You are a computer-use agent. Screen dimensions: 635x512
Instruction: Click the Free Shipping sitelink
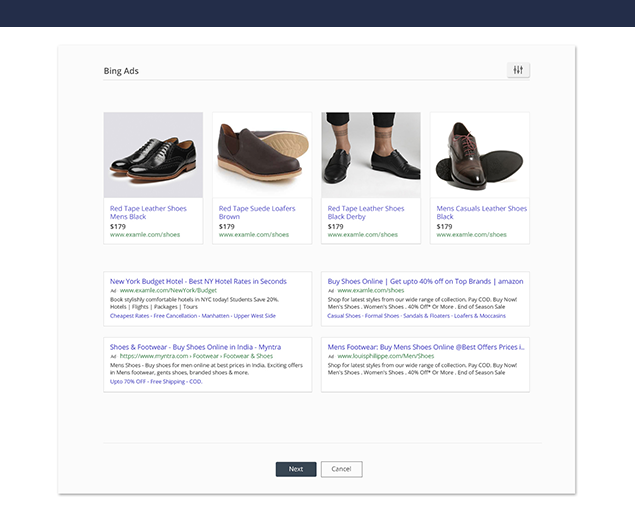pyautogui.click(x=168, y=382)
